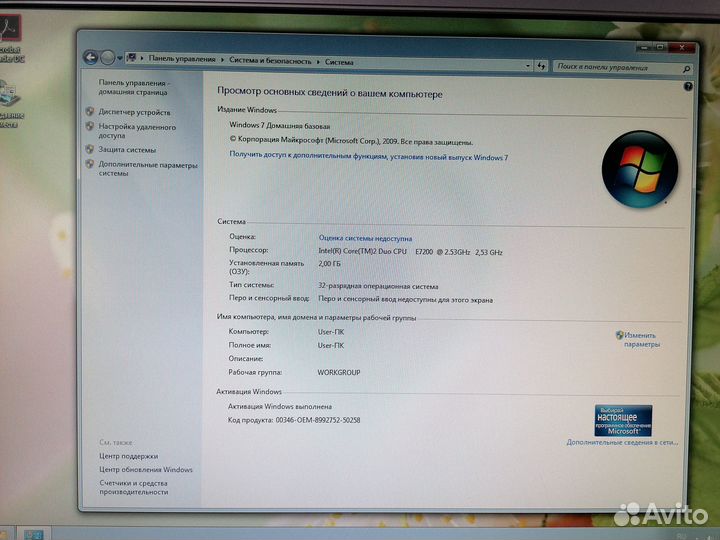Screen dimensions: 720x540
Task: Click 'Оценка системы недоступна' link
Action: pyautogui.click(x=365, y=238)
